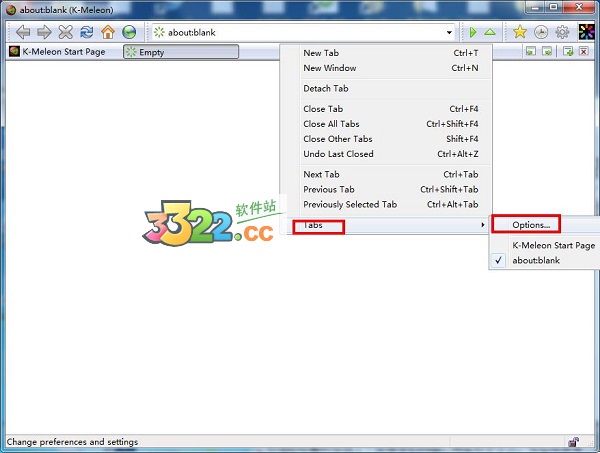Click the green Go arrow button
Viewport: 600px width, 453px height.
[x=473, y=32]
